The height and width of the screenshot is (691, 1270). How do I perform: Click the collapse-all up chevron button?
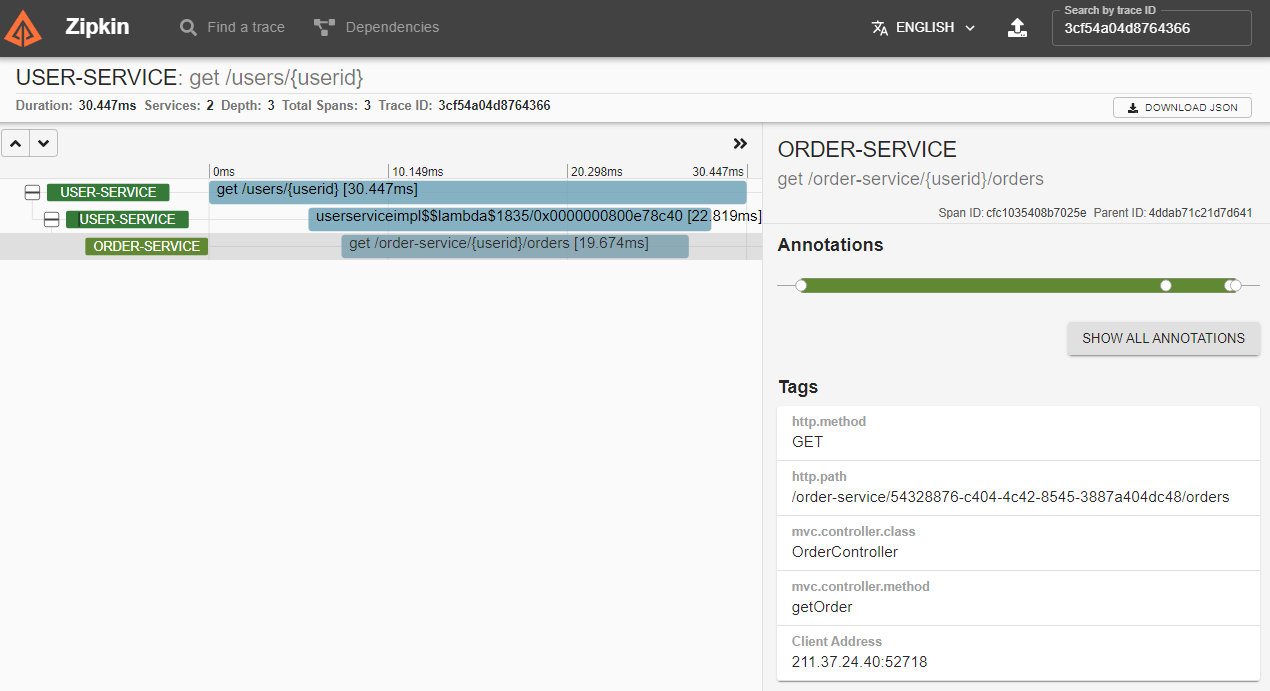click(x=16, y=144)
